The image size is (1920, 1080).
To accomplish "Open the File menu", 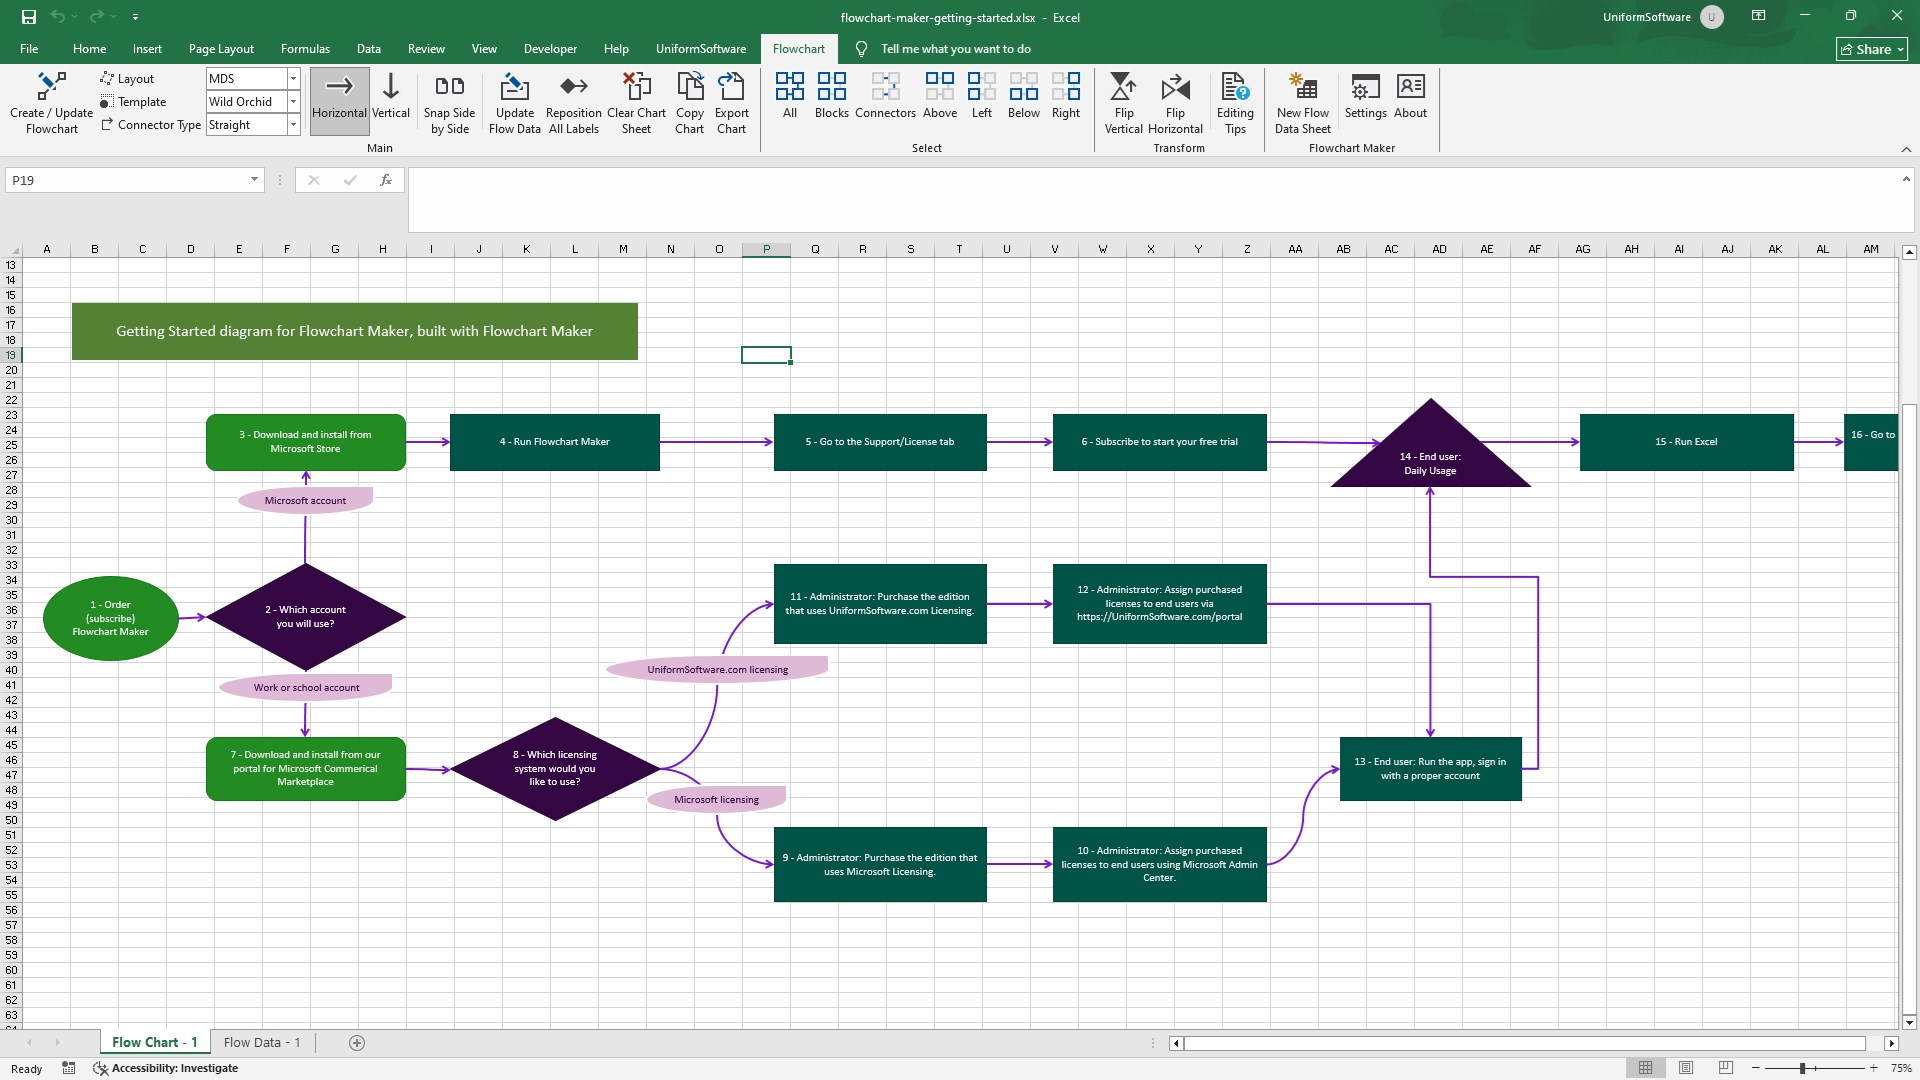I will coord(29,49).
